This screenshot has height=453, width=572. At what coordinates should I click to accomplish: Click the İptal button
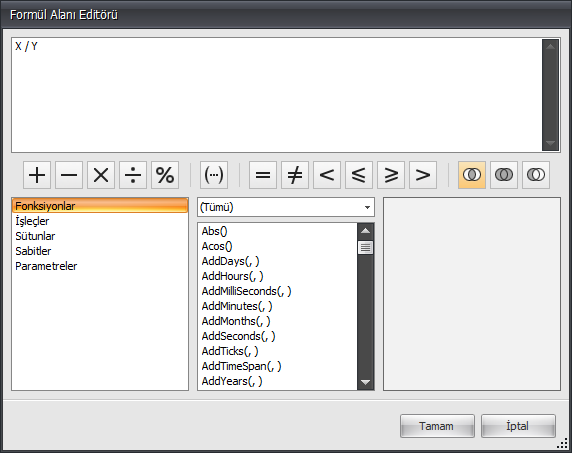(x=518, y=426)
